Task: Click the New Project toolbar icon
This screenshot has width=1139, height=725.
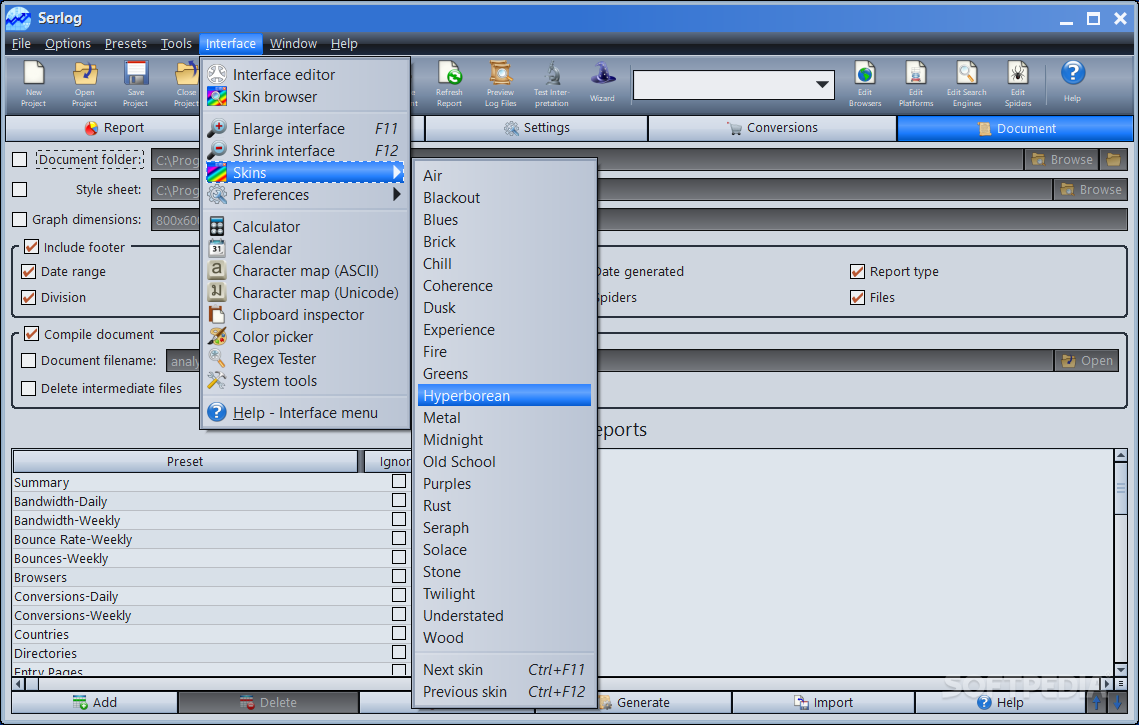Action: (34, 83)
